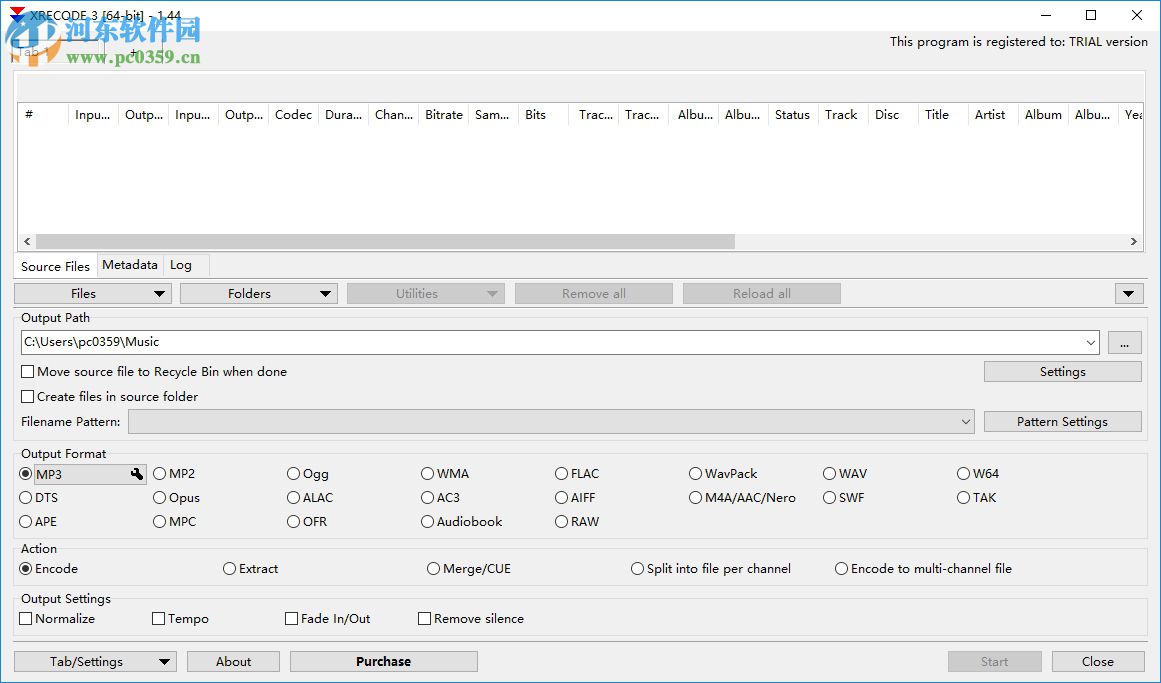This screenshot has width=1161, height=683.
Task: Enable Fade In/Out checkbox
Action: pos(292,619)
